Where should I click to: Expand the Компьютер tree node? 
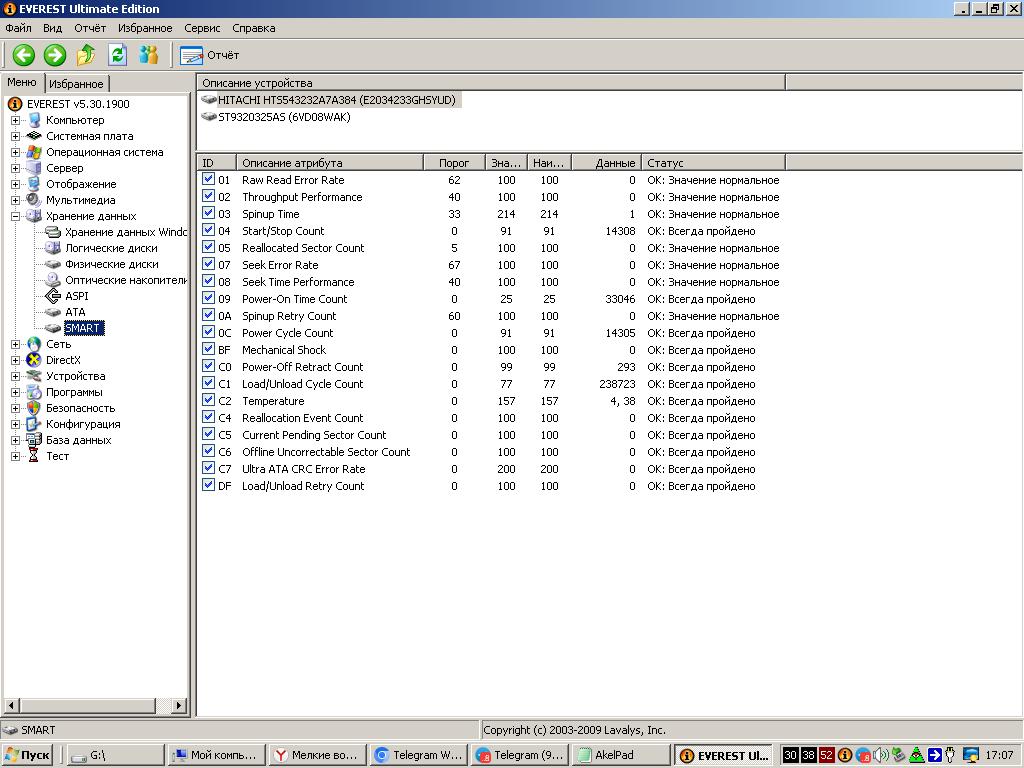coord(16,120)
